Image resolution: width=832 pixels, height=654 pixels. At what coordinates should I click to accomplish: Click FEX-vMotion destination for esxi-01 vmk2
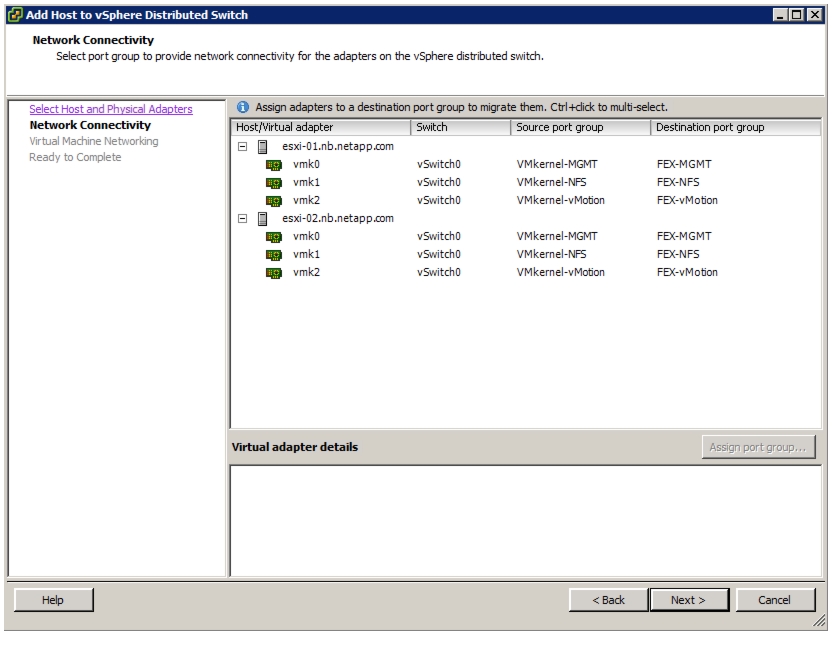coord(687,200)
